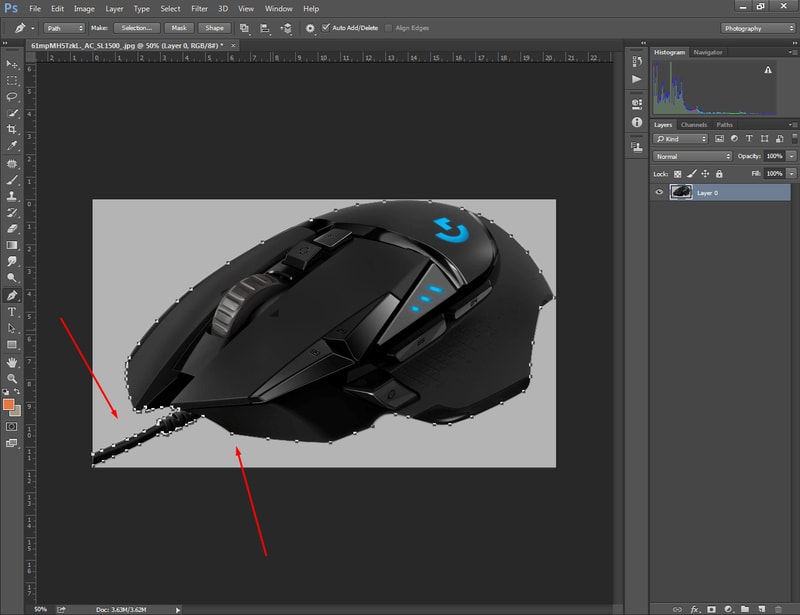800x615 pixels.
Task: Toggle layer filtering on/off switch
Action: tap(794, 138)
